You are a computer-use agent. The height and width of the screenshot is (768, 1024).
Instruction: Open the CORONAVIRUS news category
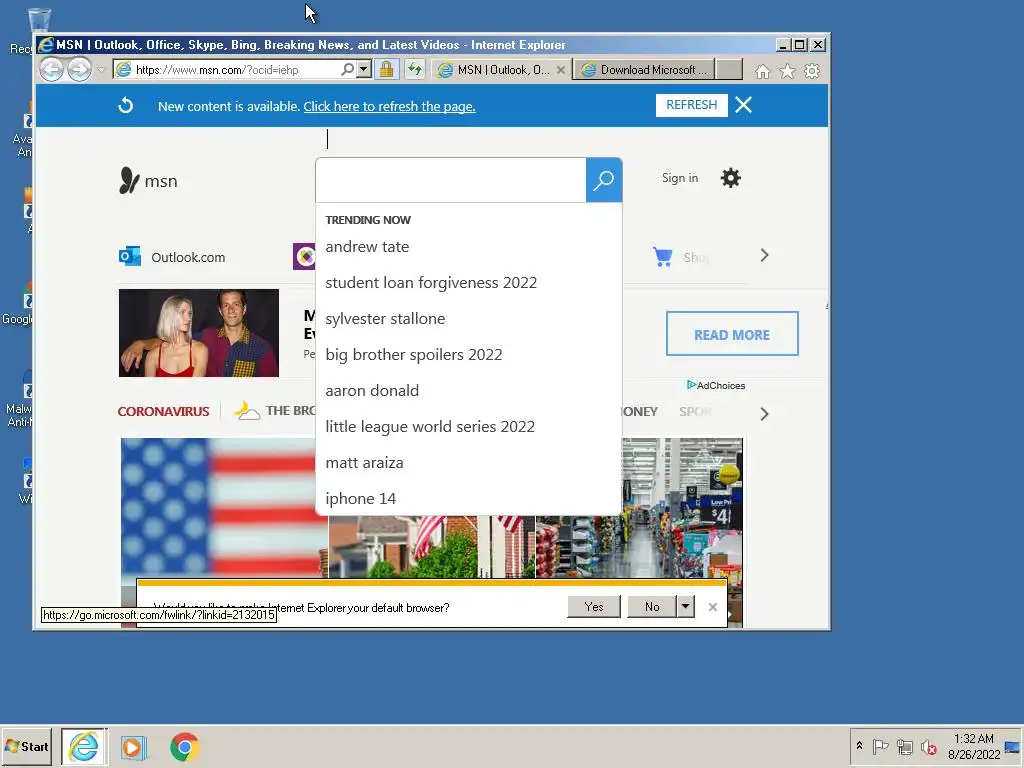click(x=163, y=411)
